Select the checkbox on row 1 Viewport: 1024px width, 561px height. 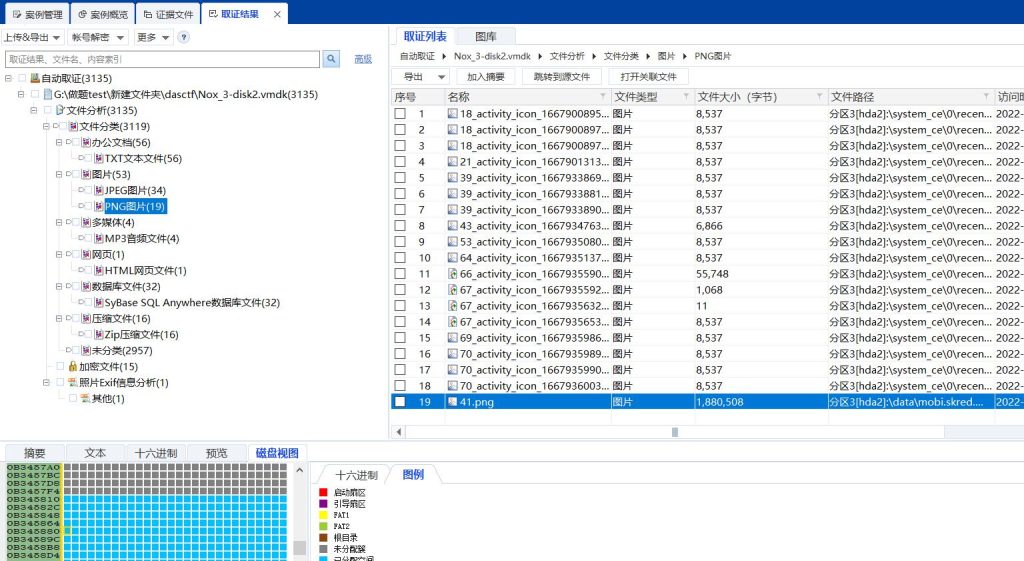400,114
